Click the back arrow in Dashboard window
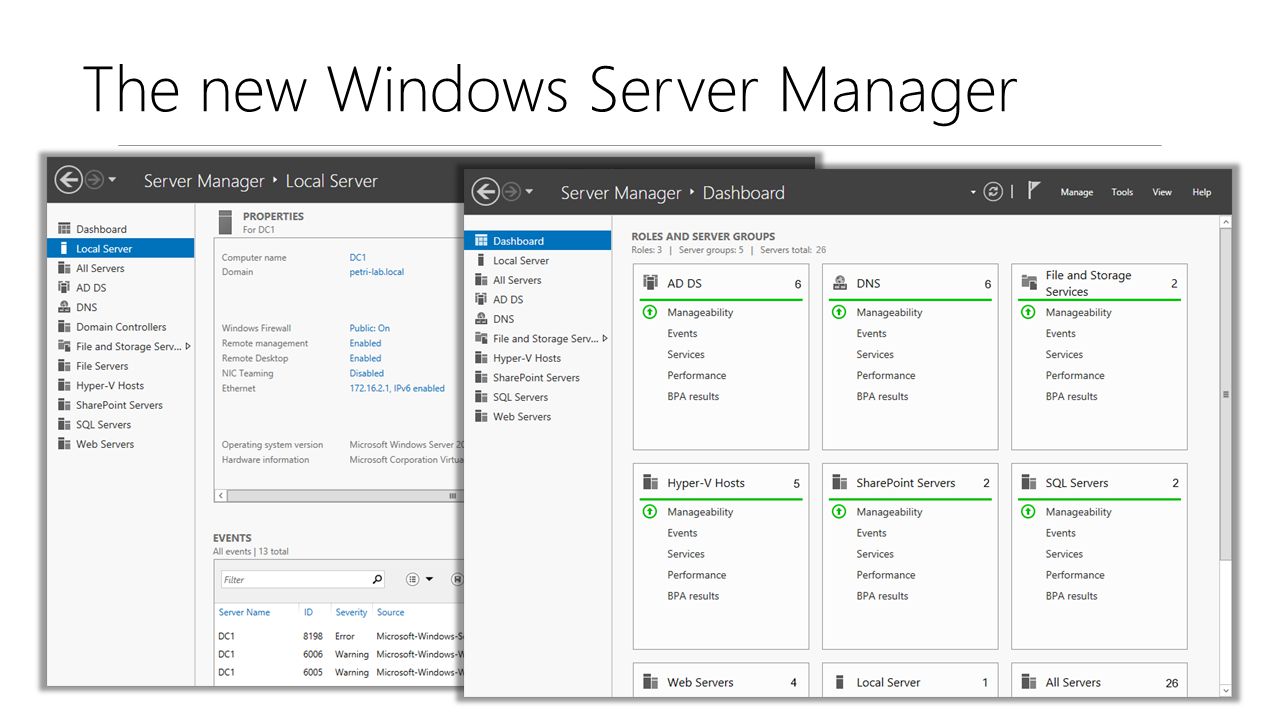Viewport: 1280px width, 720px height. point(485,192)
